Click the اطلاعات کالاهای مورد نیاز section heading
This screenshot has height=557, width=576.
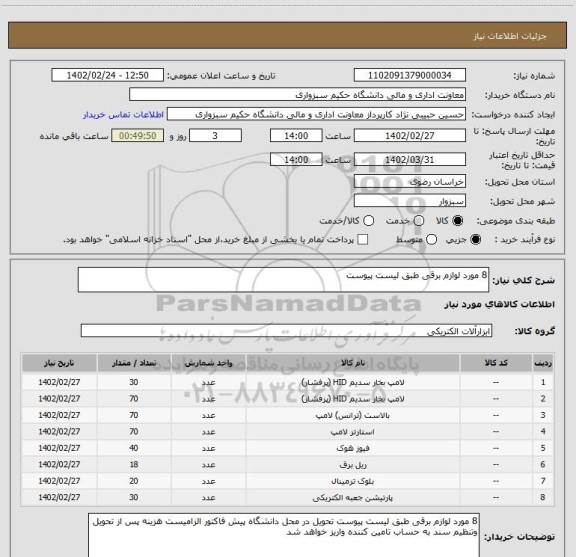pos(499,305)
